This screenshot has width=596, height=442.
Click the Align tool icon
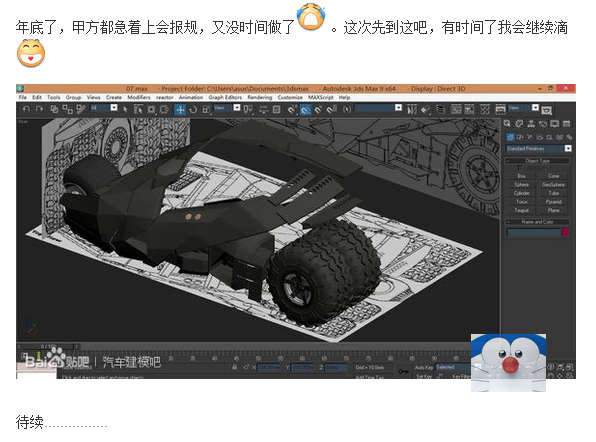(x=425, y=109)
